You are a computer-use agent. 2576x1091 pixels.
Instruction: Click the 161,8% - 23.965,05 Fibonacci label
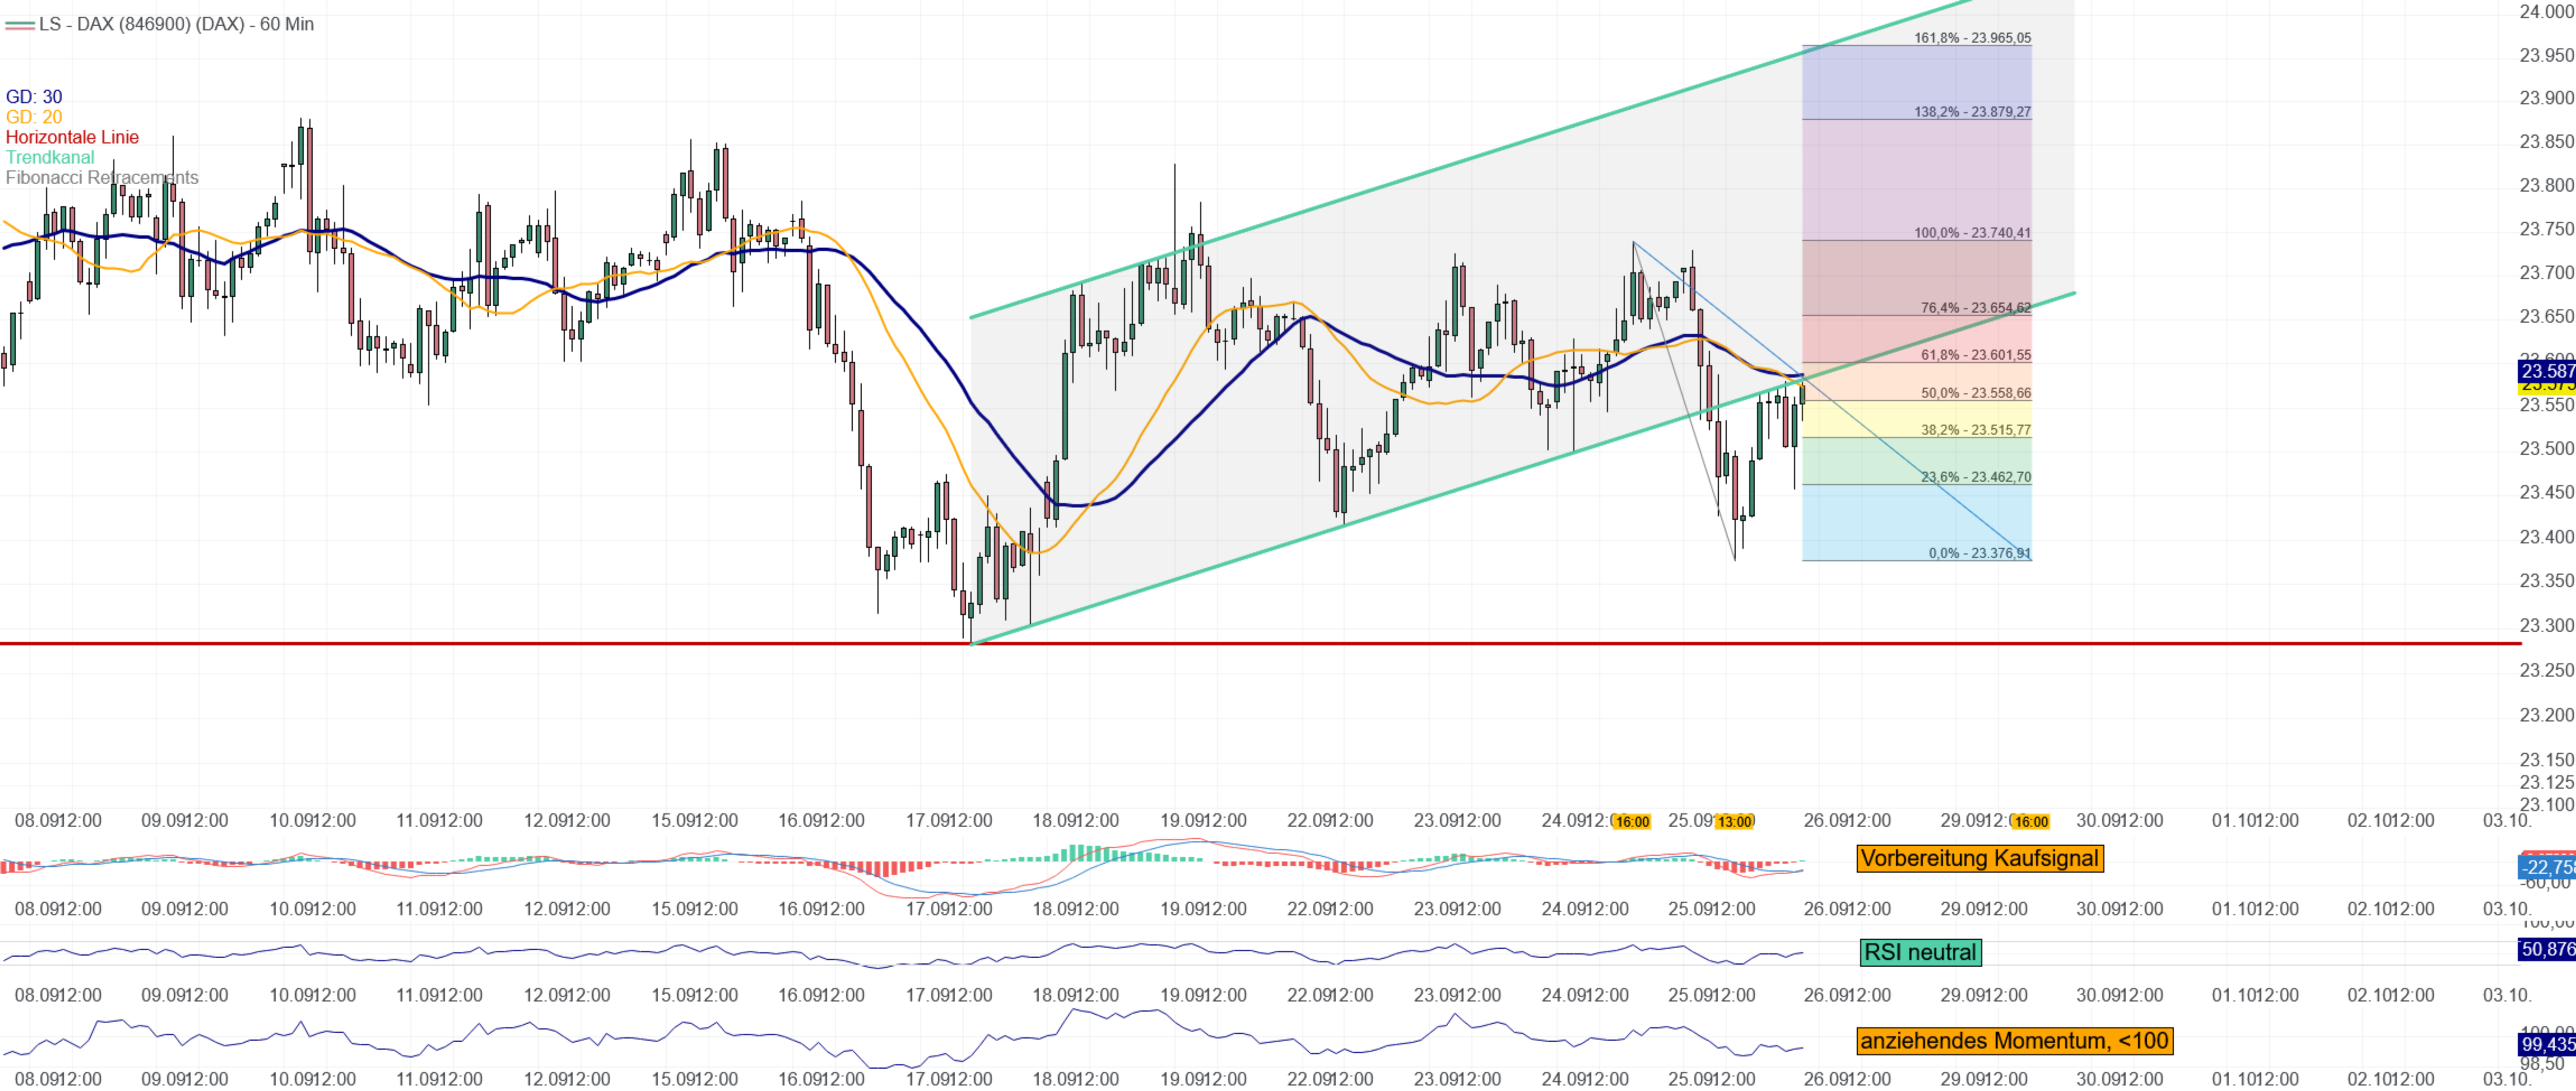point(1972,38)
